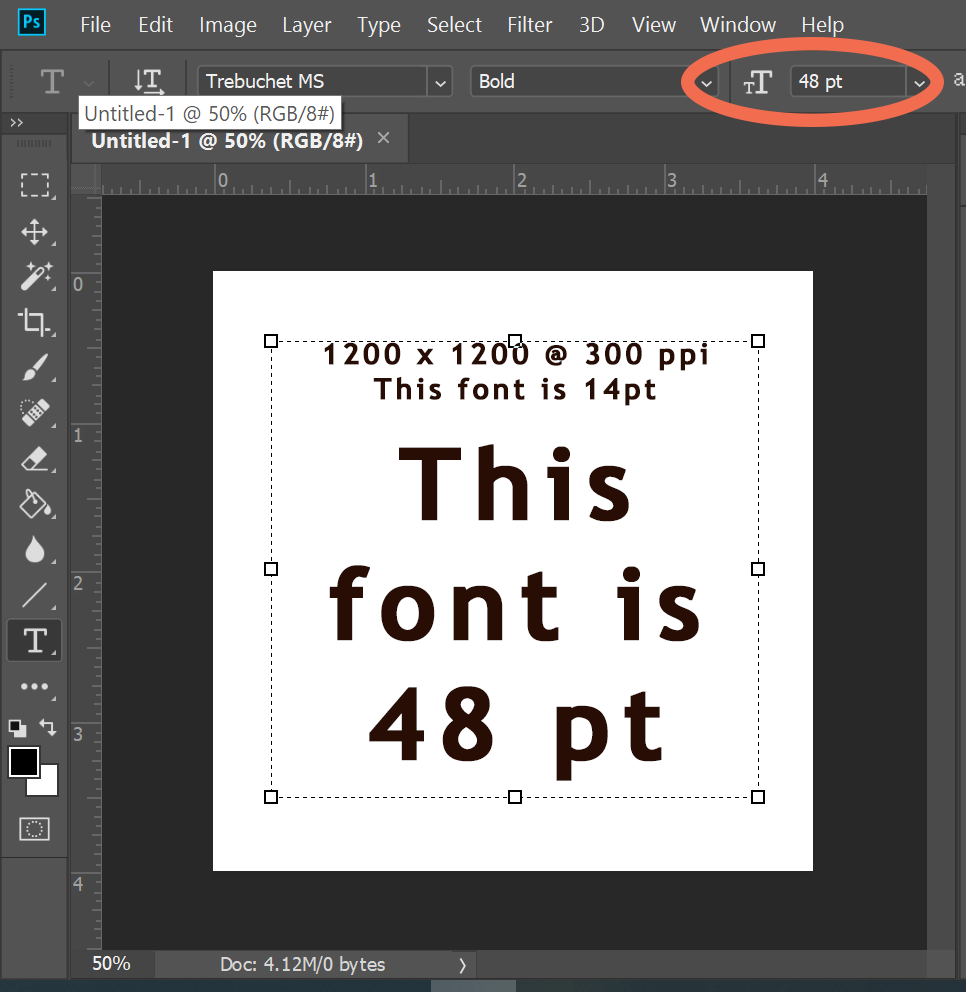Select the Magic Wand tool
966x992 pixels.
pyautogui.click(x=36, y=276)
